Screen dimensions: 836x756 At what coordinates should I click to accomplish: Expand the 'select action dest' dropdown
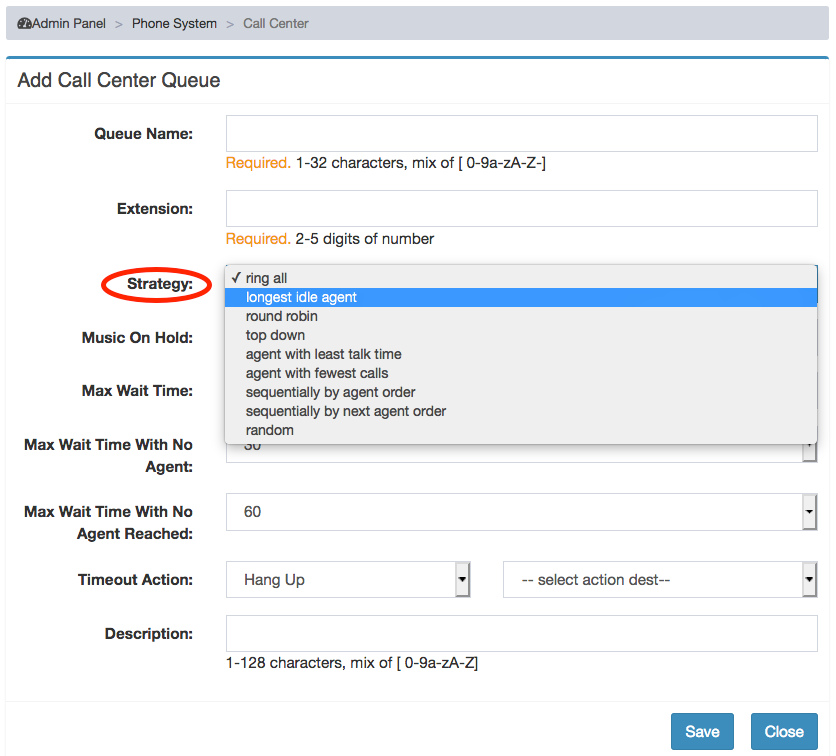[x=660, y=580]
